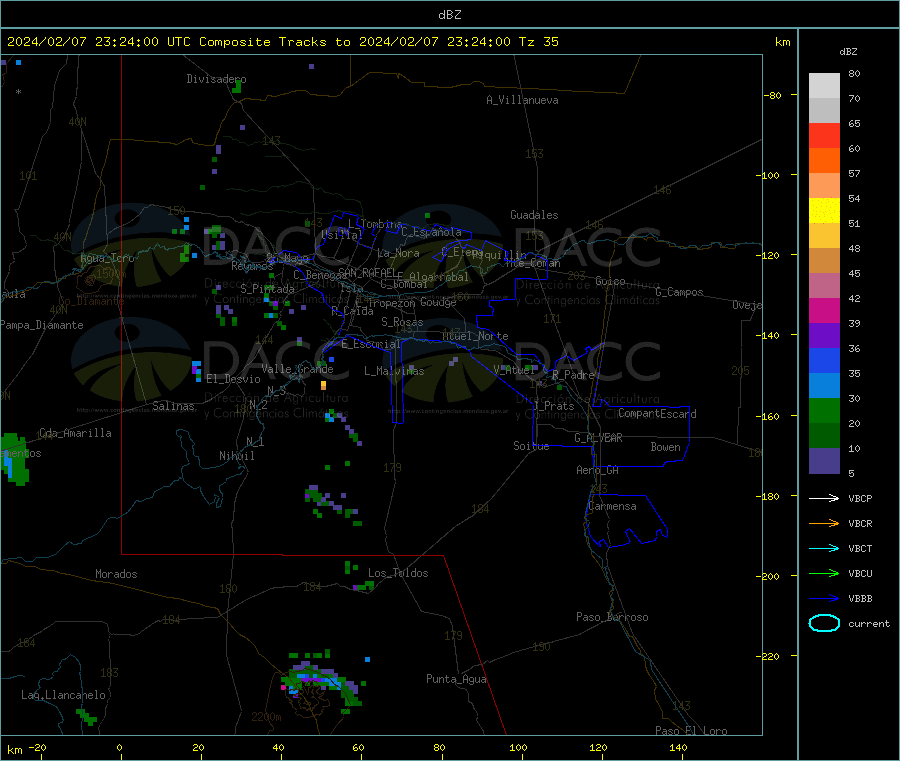Click the CompantEscard map label

pos(658,414)
